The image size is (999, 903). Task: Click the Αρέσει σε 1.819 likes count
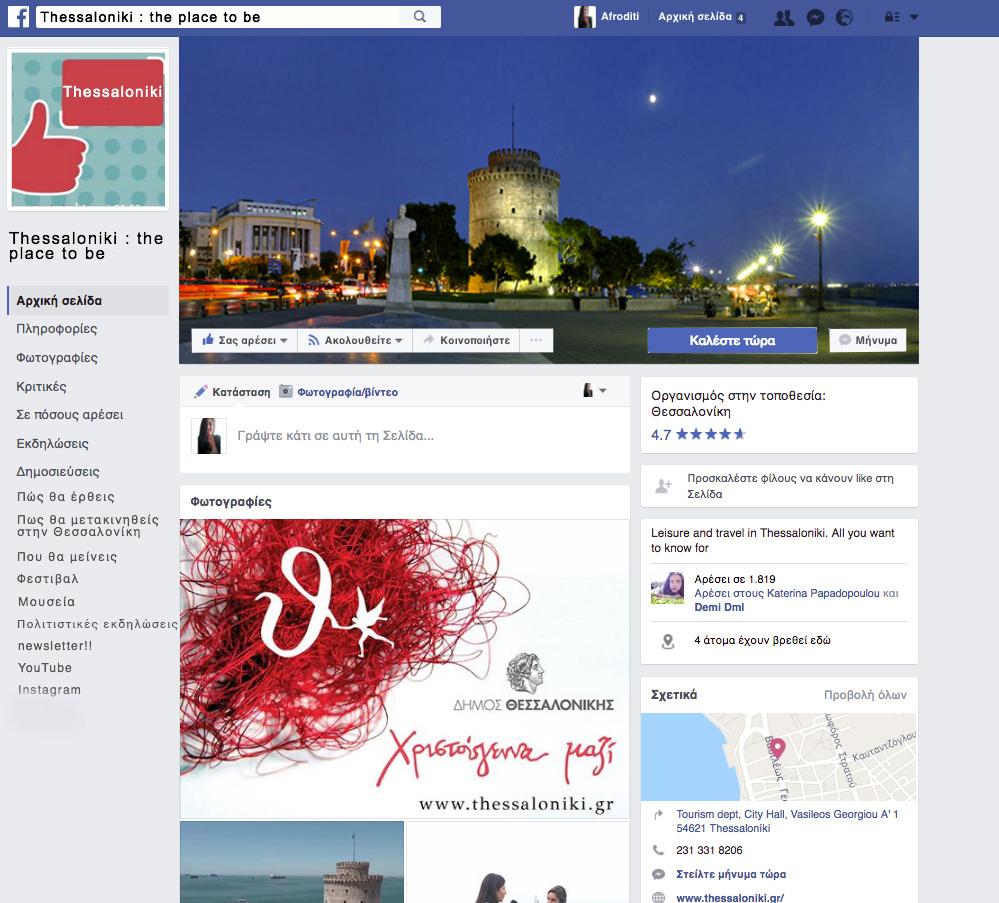pyautogui.click(x=735, y=579)
